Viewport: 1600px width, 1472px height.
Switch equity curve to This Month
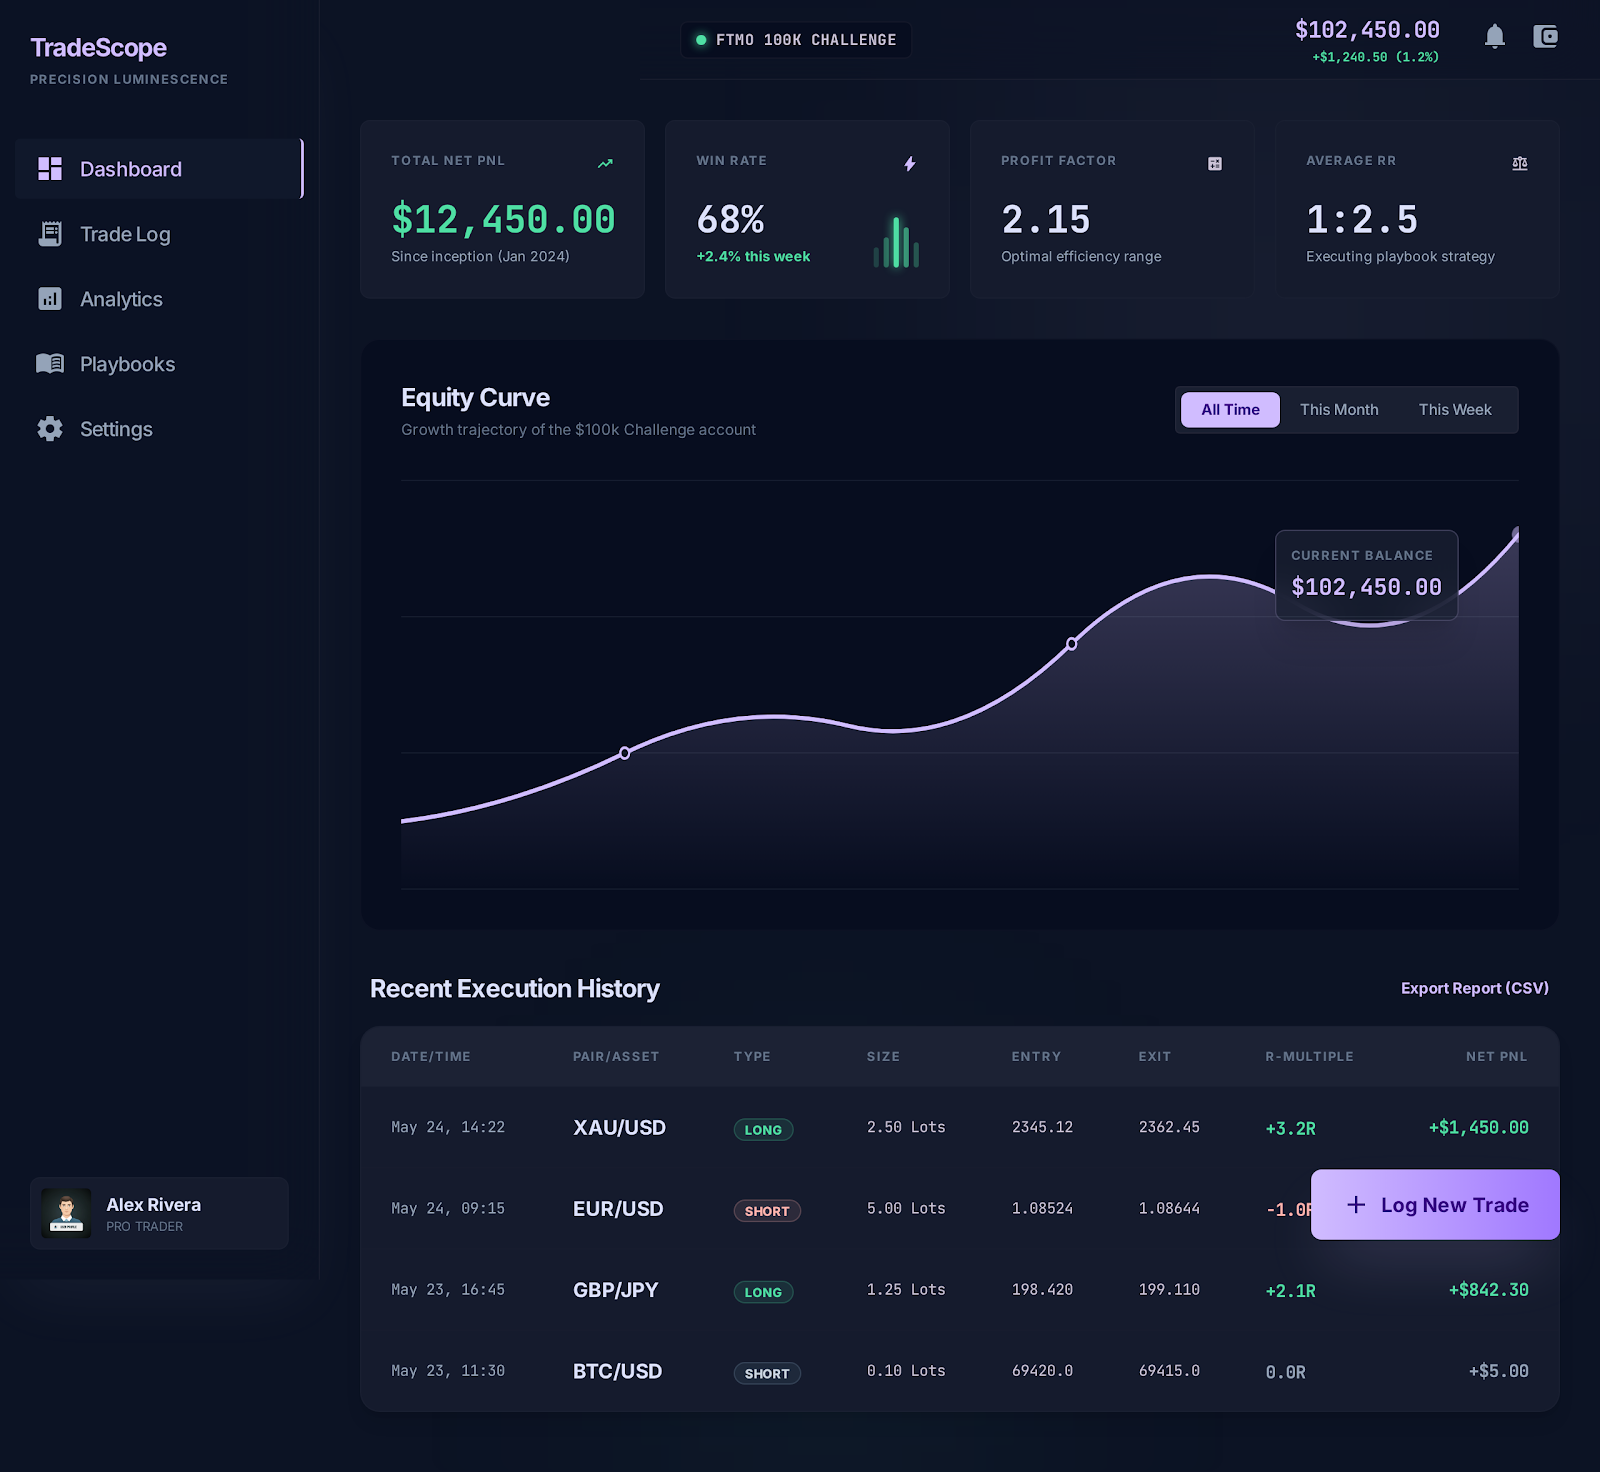coord(1338,410)
